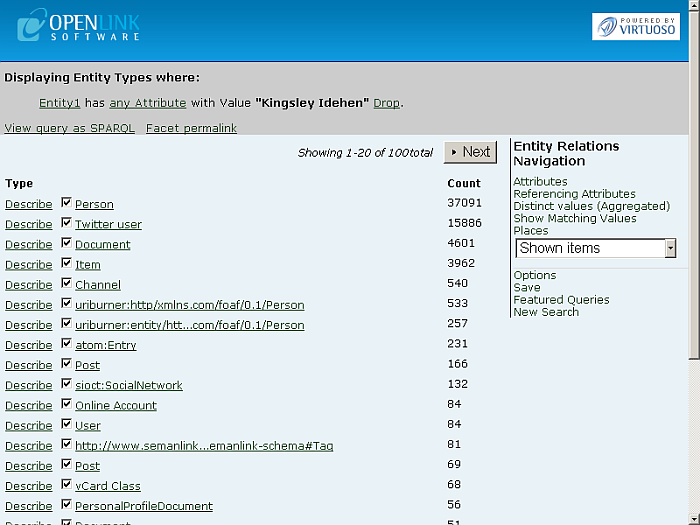The height and width of the screenshot is (525, 700).
Task: Click the page vertical scrollbar thumb
Action: pyautogui.click(x=694, y=183)
